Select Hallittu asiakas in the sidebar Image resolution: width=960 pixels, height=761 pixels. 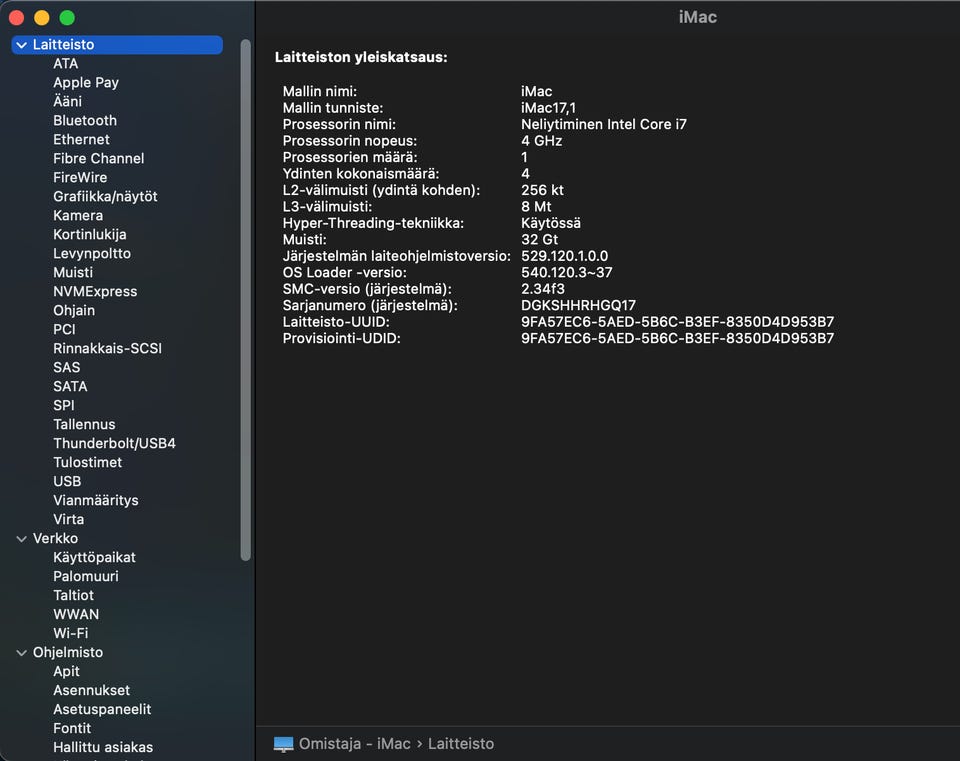click(x=103, y=748)
